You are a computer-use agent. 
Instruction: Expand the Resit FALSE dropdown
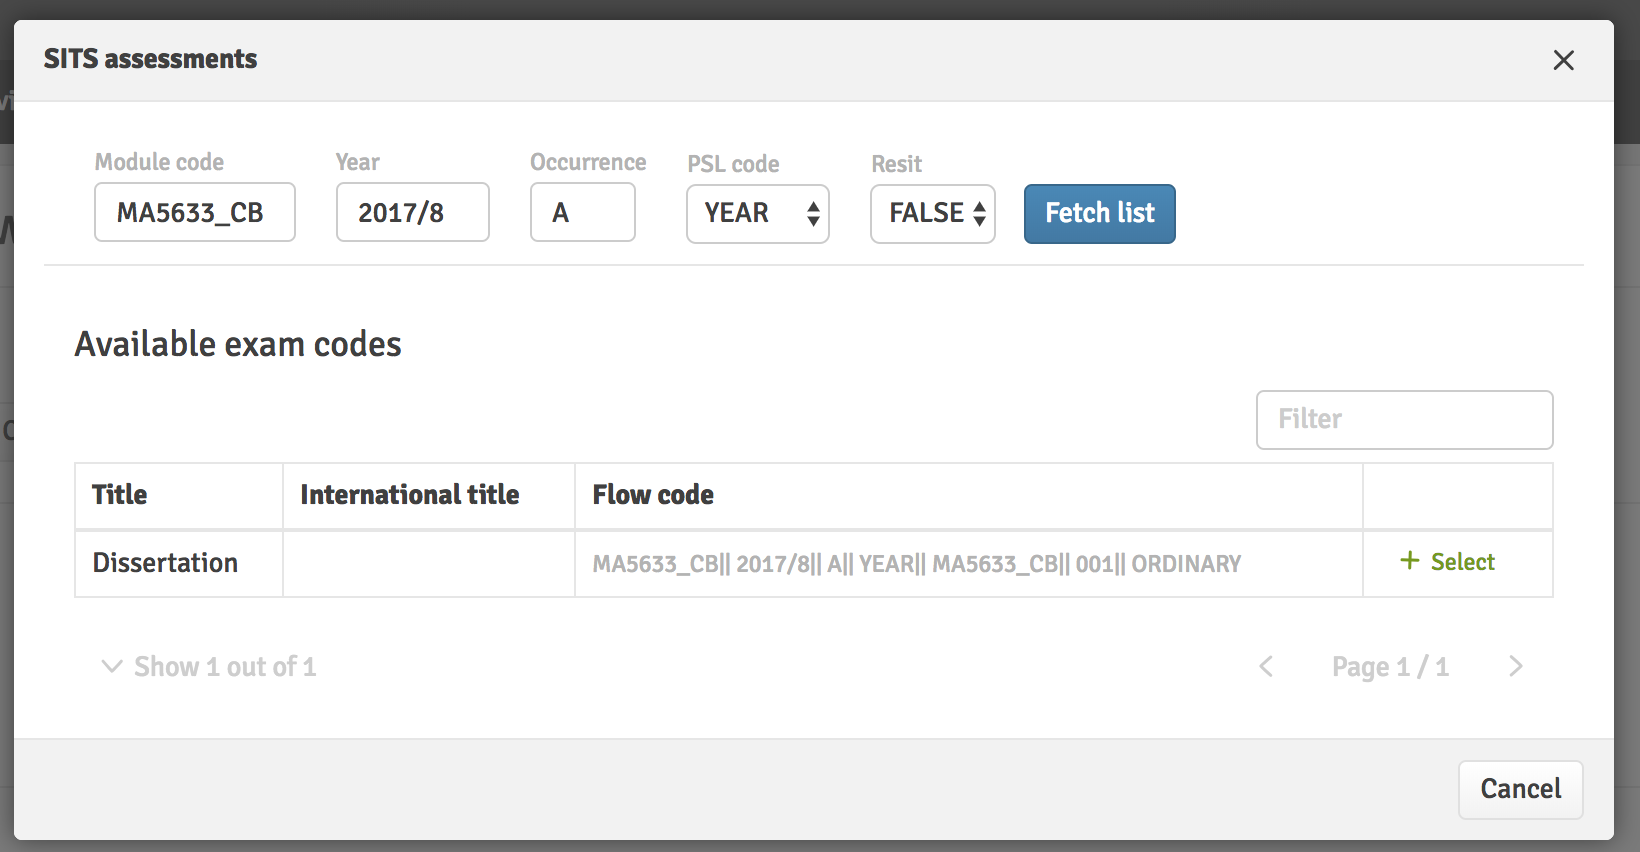932,214
